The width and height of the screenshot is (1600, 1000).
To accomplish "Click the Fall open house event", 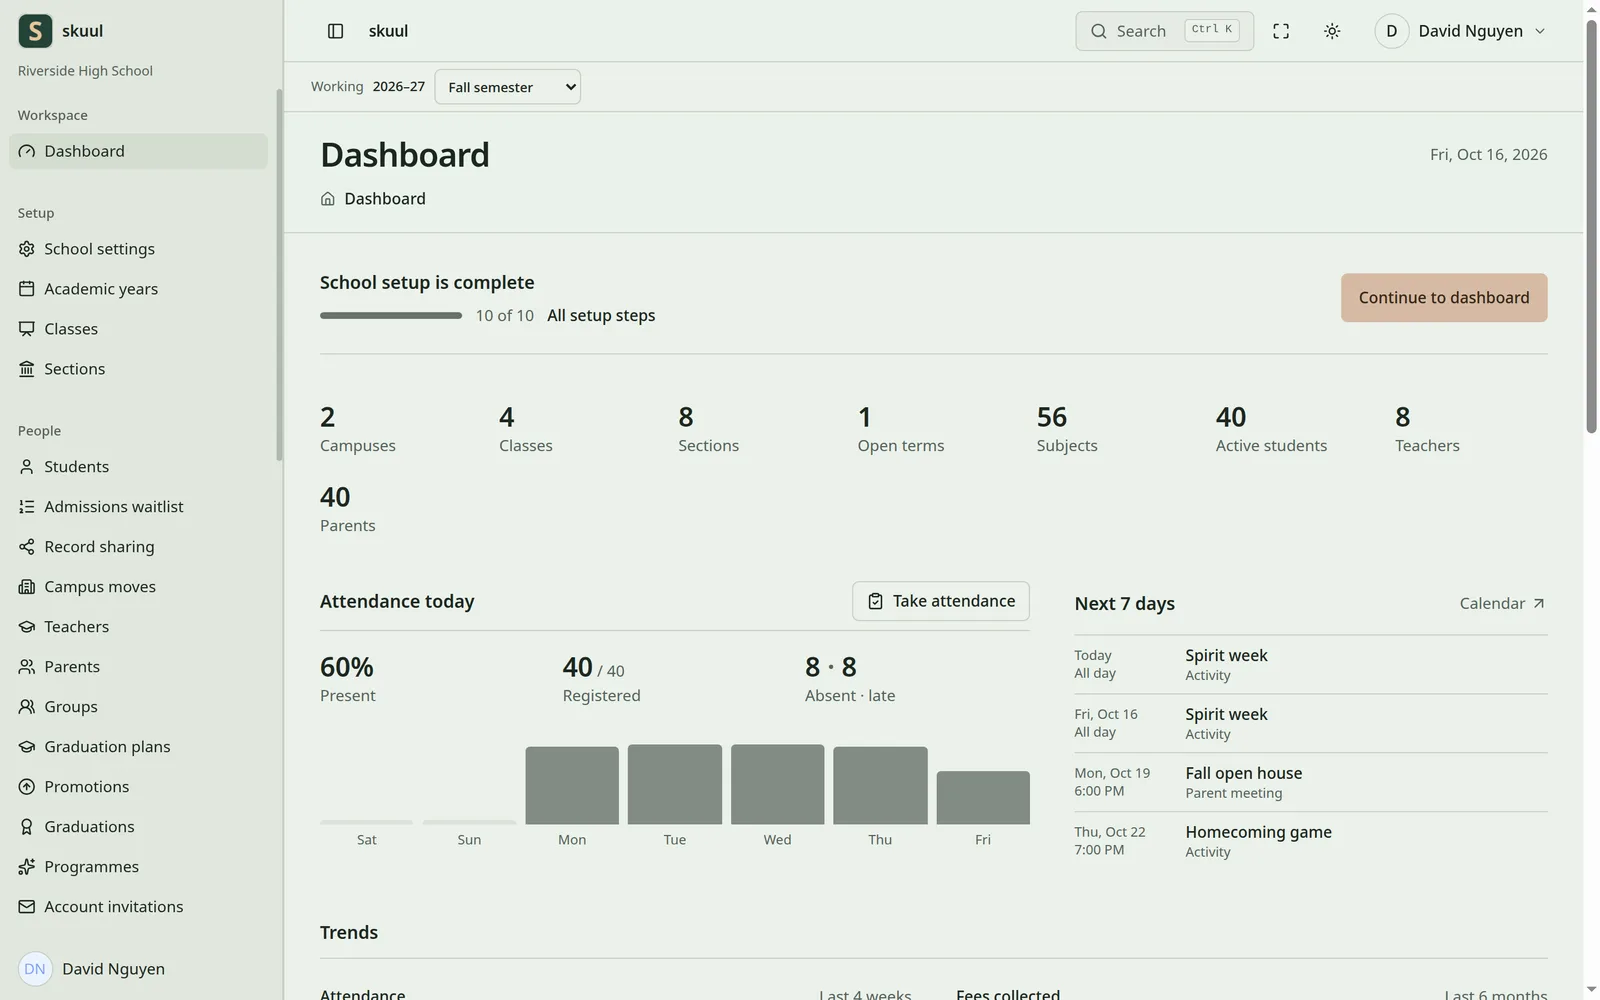I will [x=1311, y=782].
